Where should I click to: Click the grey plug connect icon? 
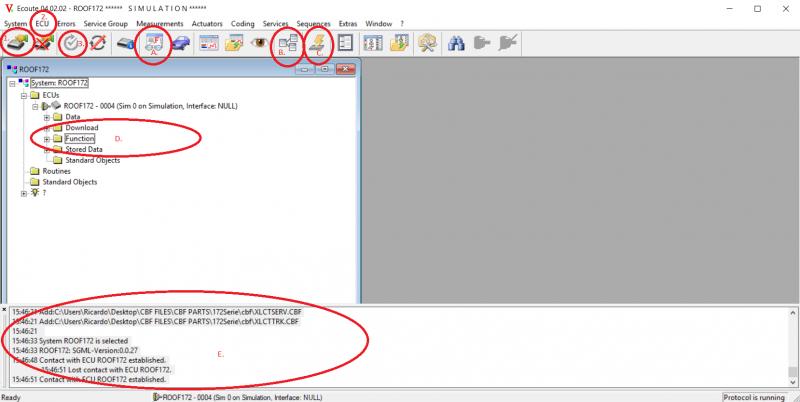pyautogui.click(x=482, y=43)
